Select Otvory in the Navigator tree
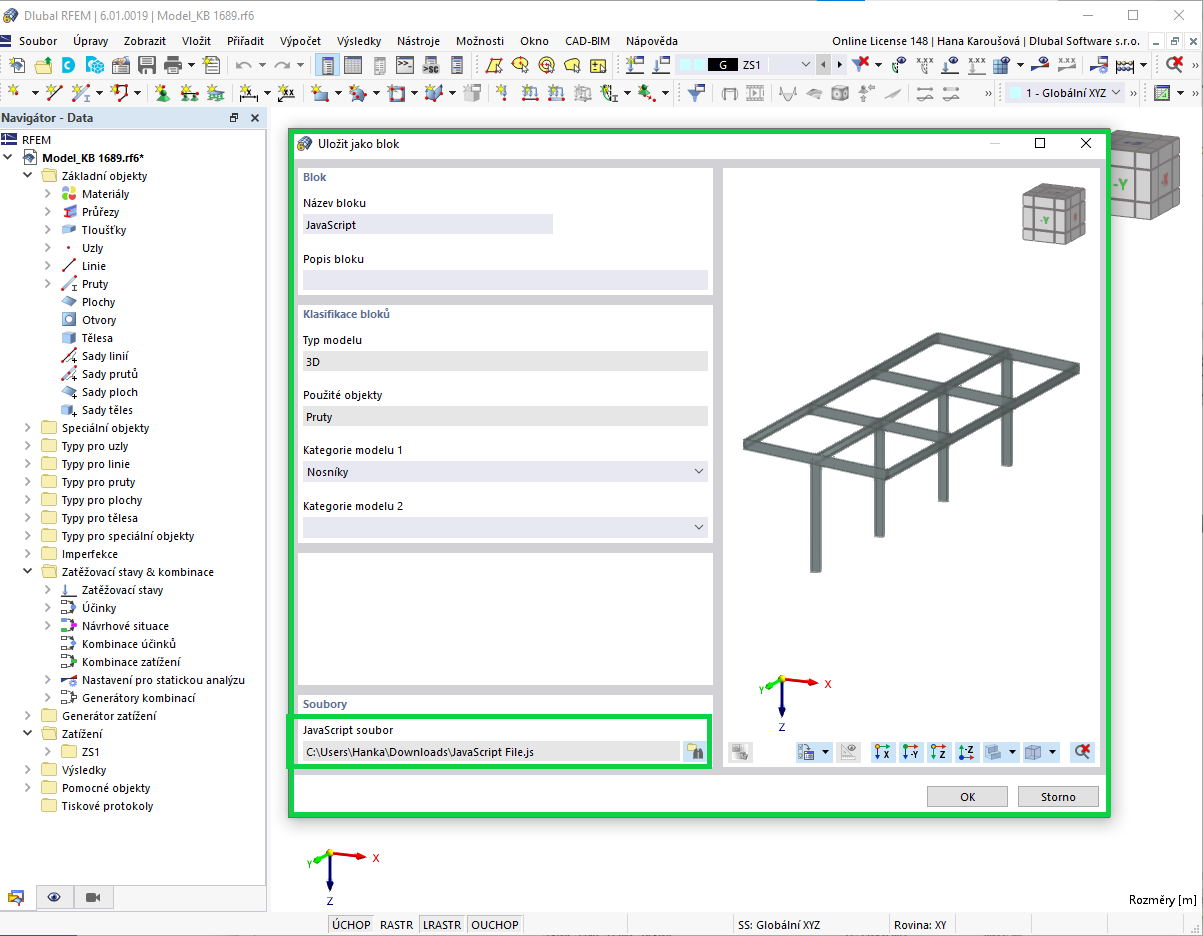The height and width of the screenshot is (936, 1203). [99, 320]
